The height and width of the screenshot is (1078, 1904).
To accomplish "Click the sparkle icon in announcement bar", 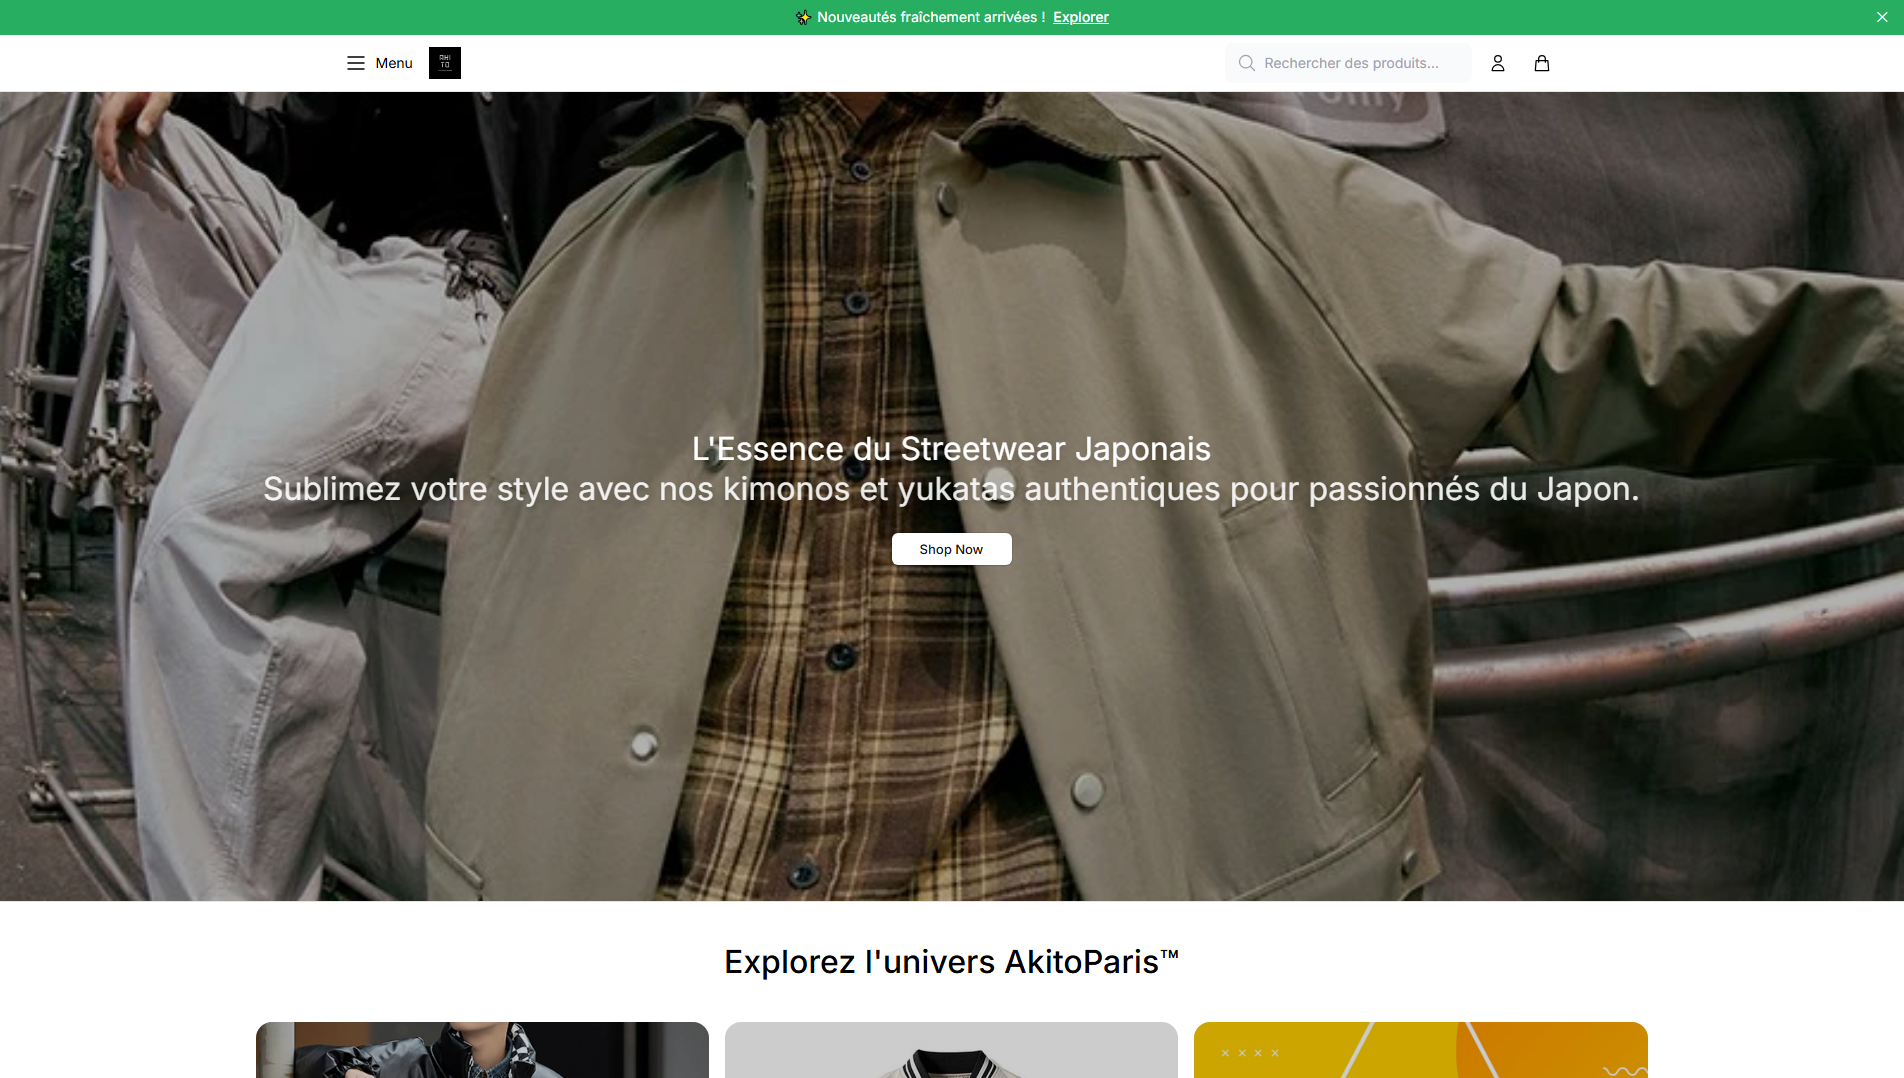I will [803, 17].
